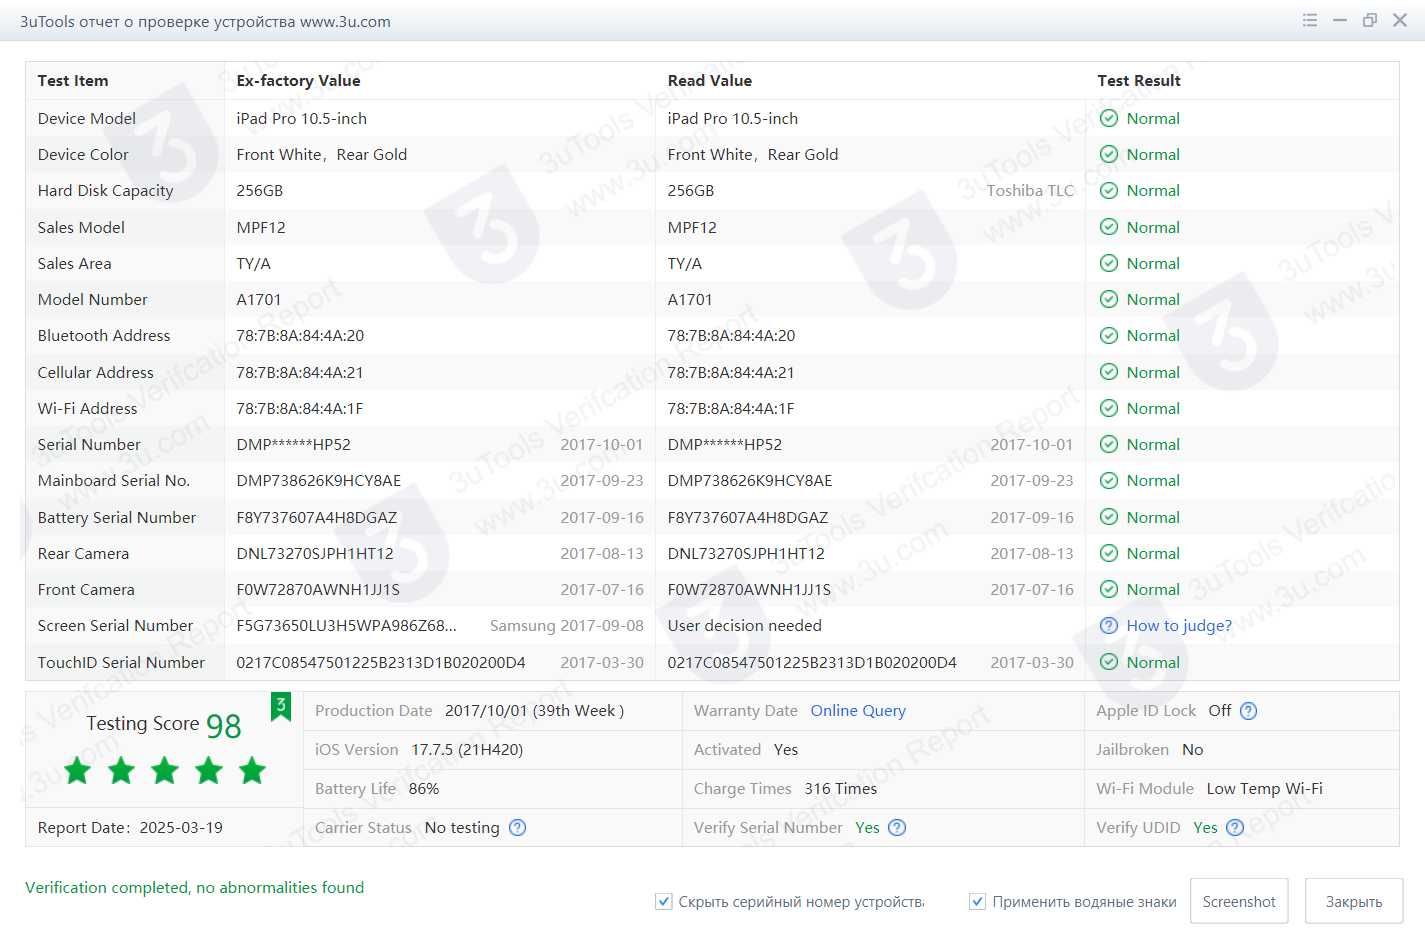Click the Normal check icon for Mainboard Serial No.
The width and height of the screenshot is (1425, 945).
pyautogui.click(x=1109, y=480)
